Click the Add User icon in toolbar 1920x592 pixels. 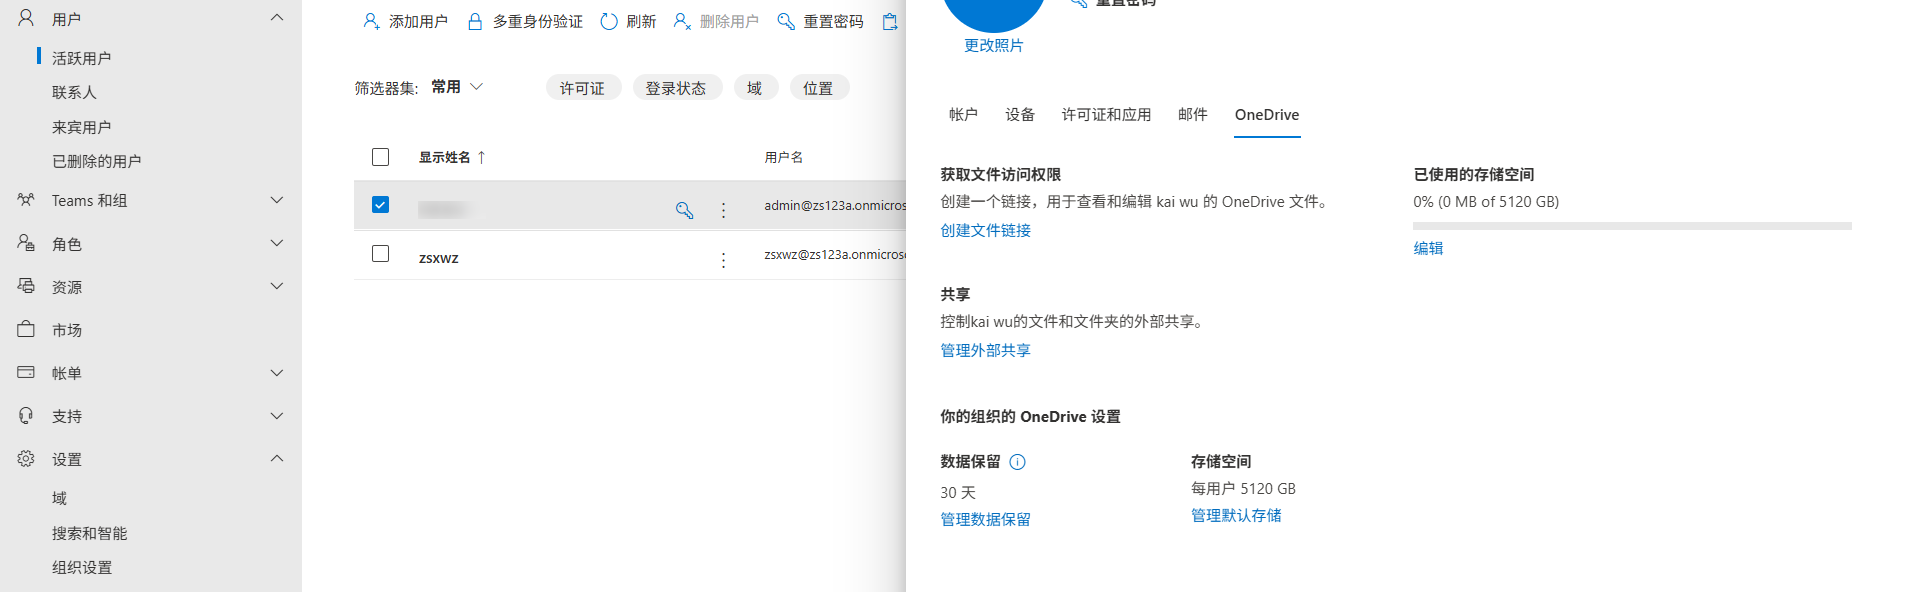(x=371, y=21)
